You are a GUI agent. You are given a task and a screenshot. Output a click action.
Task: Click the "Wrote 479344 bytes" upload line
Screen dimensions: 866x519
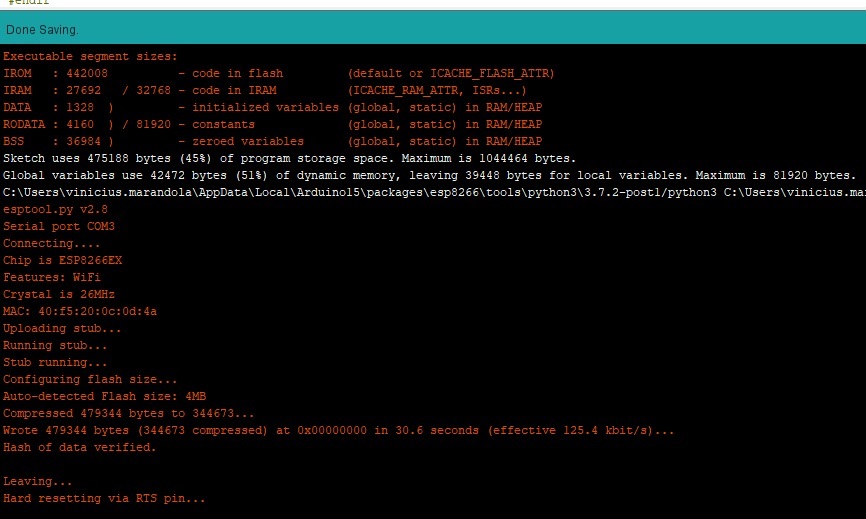(x=338, y=430)
